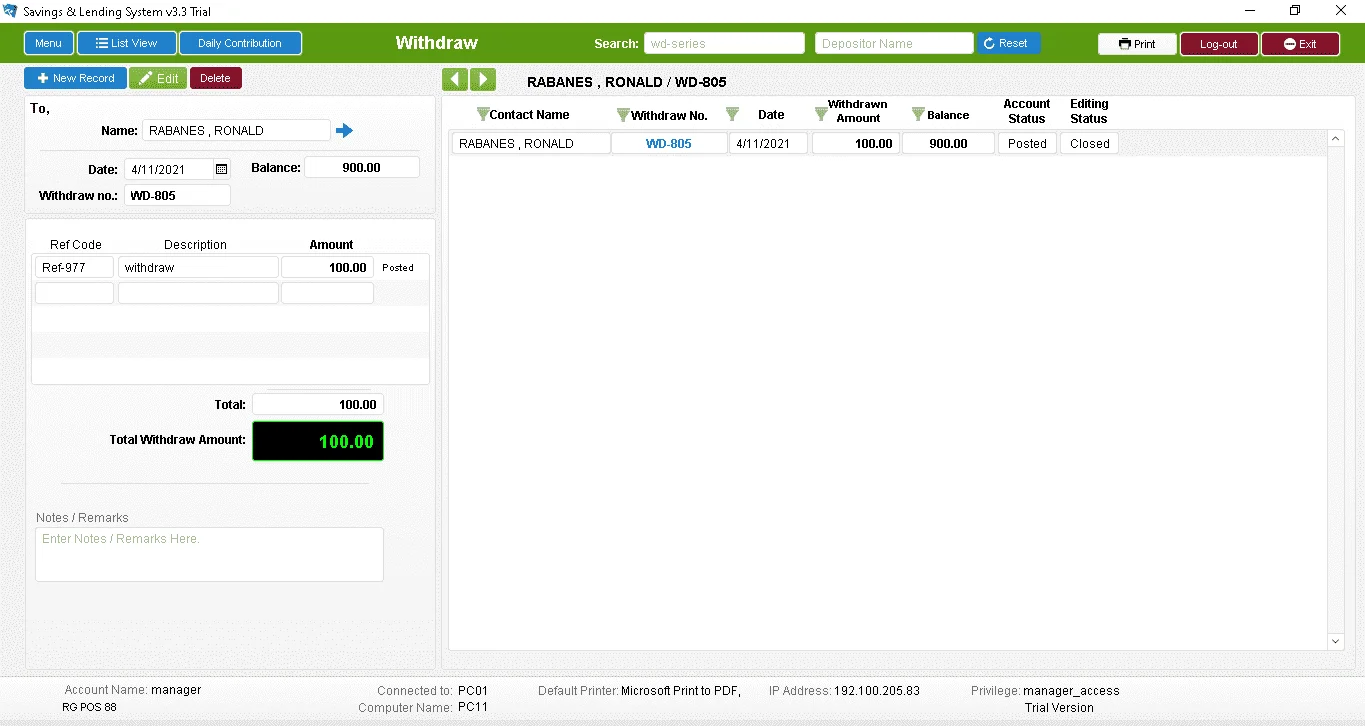The height and width of the screenshot is (726, 1365).
Task: Click the Account Status column header
Action: (x=1027, y=111)
